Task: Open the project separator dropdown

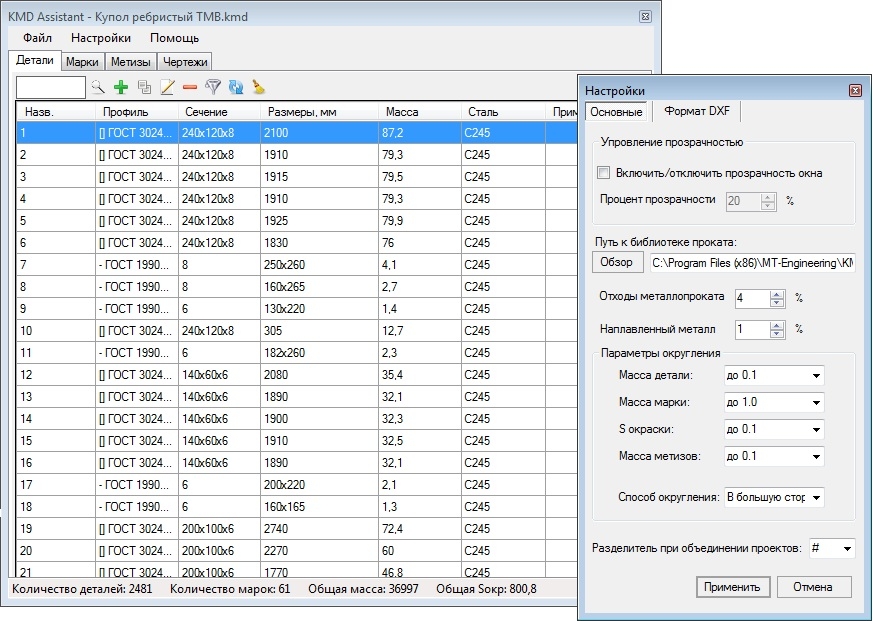Action: tap(847, 549)
